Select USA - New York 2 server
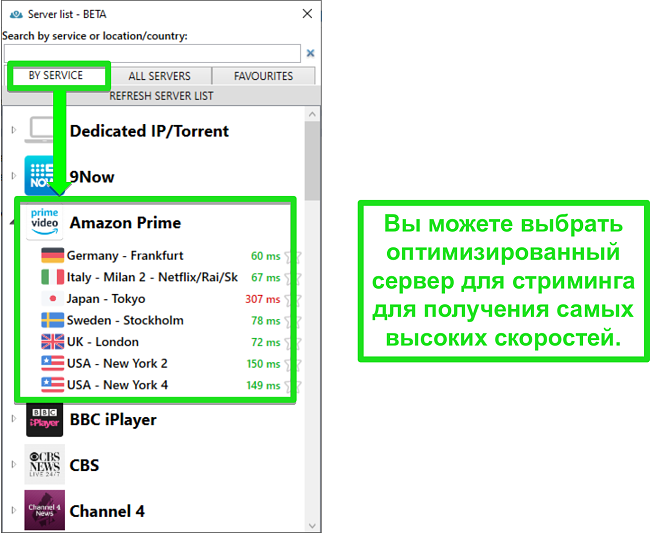Viewport: 650px width, 534px height. (x=117, y=363)
